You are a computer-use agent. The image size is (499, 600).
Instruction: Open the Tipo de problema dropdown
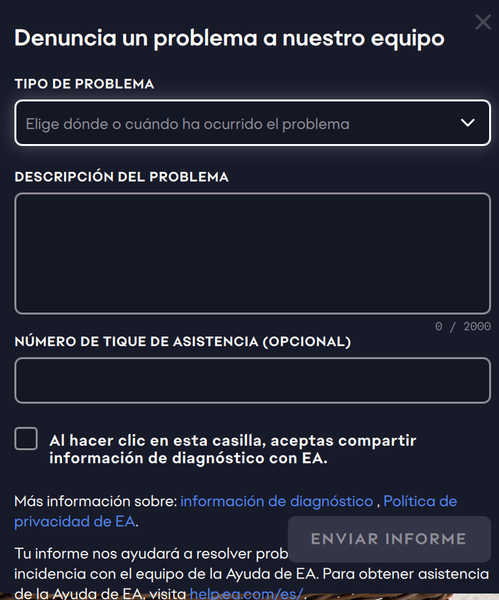pyautogui.click(x=253, y=123)
